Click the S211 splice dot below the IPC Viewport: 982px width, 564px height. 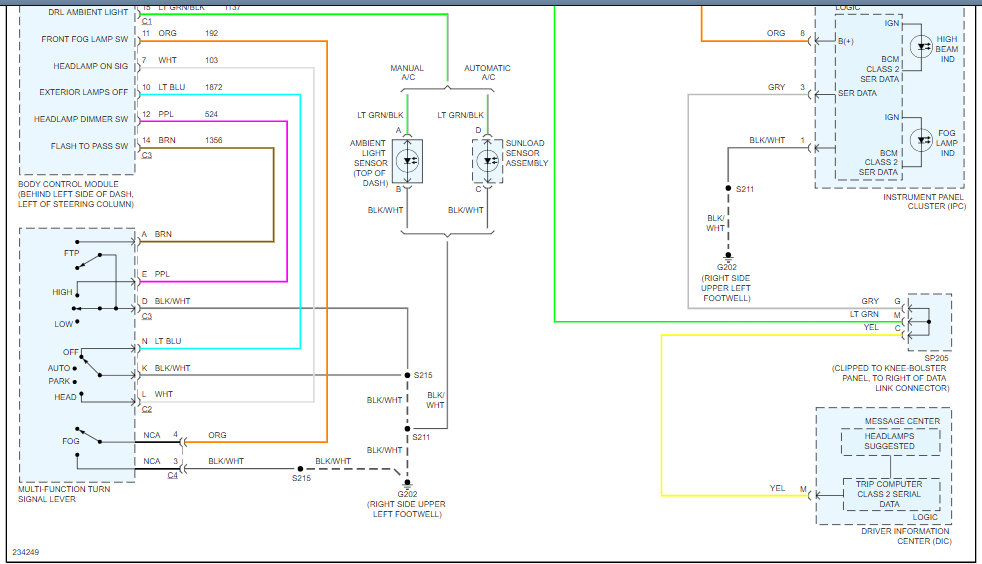(728, 188)
